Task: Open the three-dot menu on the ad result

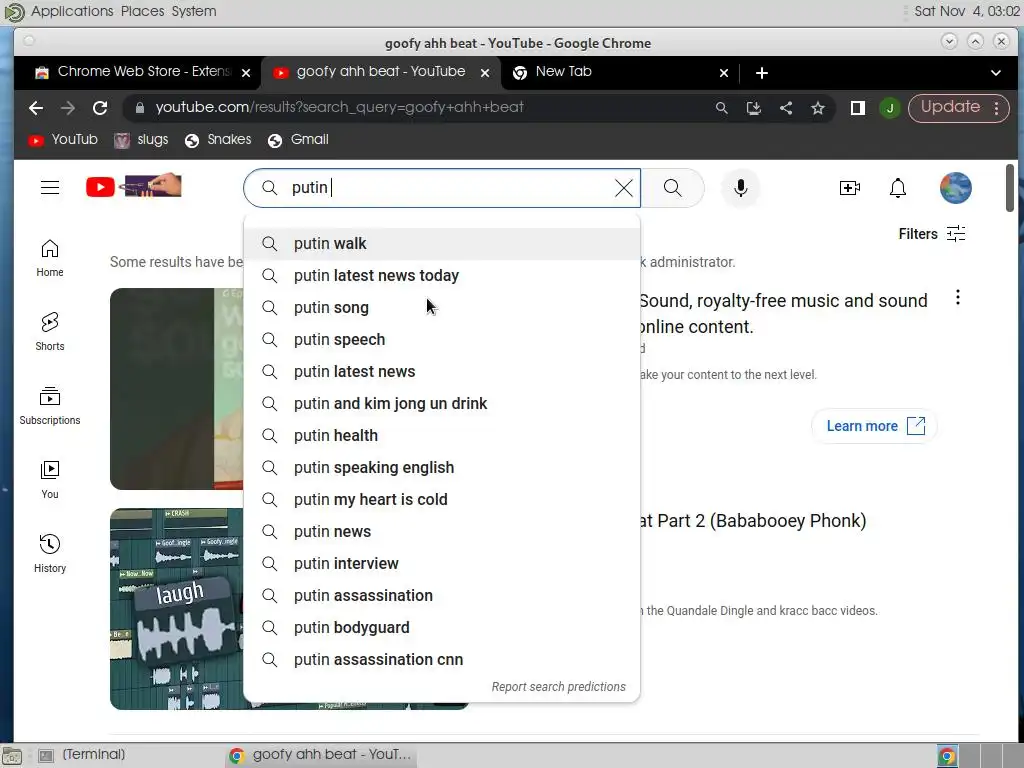Action: (x=957, y=298)
